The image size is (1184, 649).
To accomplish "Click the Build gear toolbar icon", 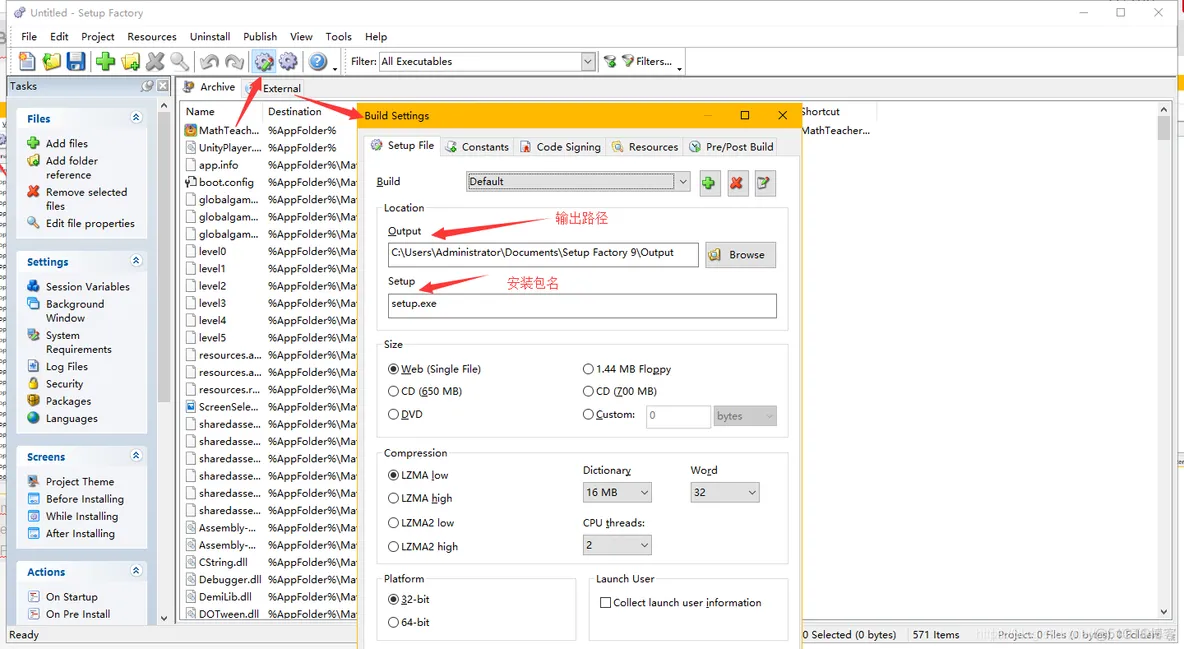I will (288, 61).
